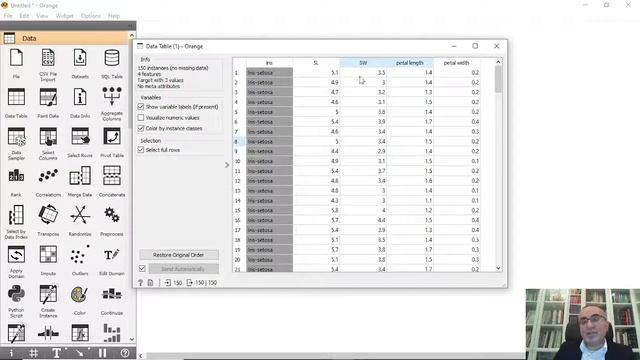
Task: Select the SQL Table widget
Action: point(112,58)
